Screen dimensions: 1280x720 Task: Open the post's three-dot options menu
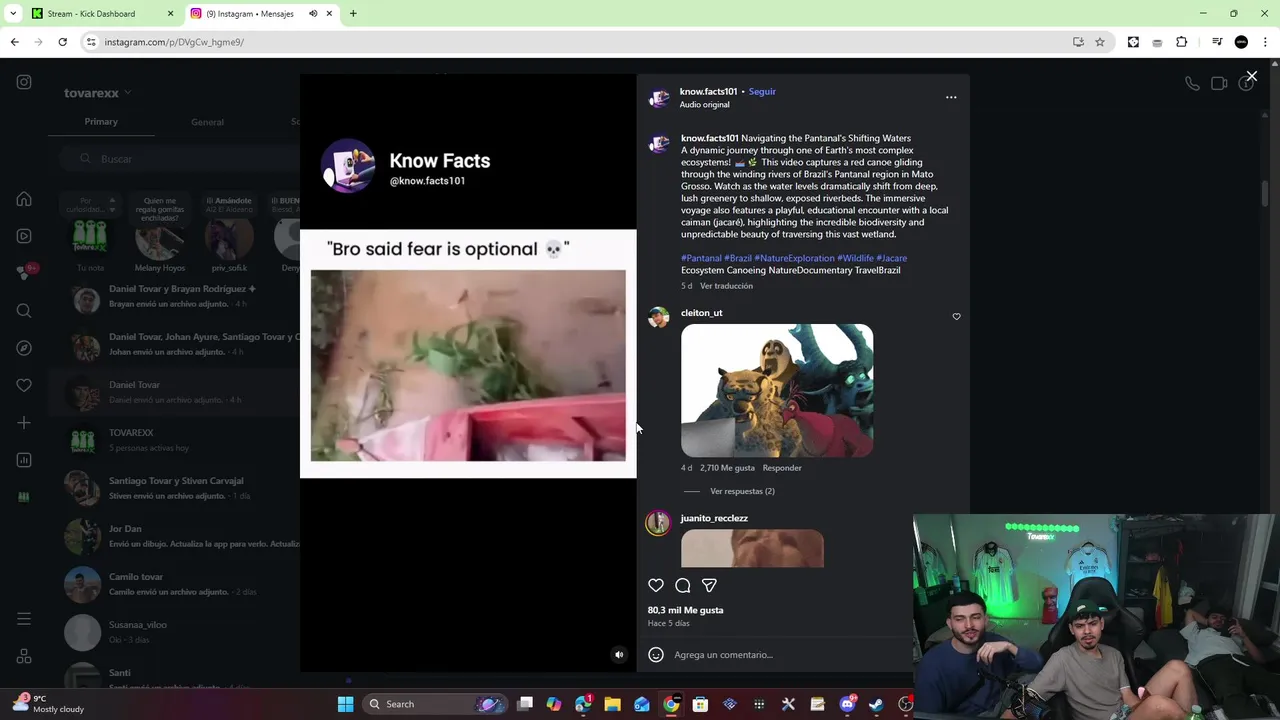click(x=951, y=97)
